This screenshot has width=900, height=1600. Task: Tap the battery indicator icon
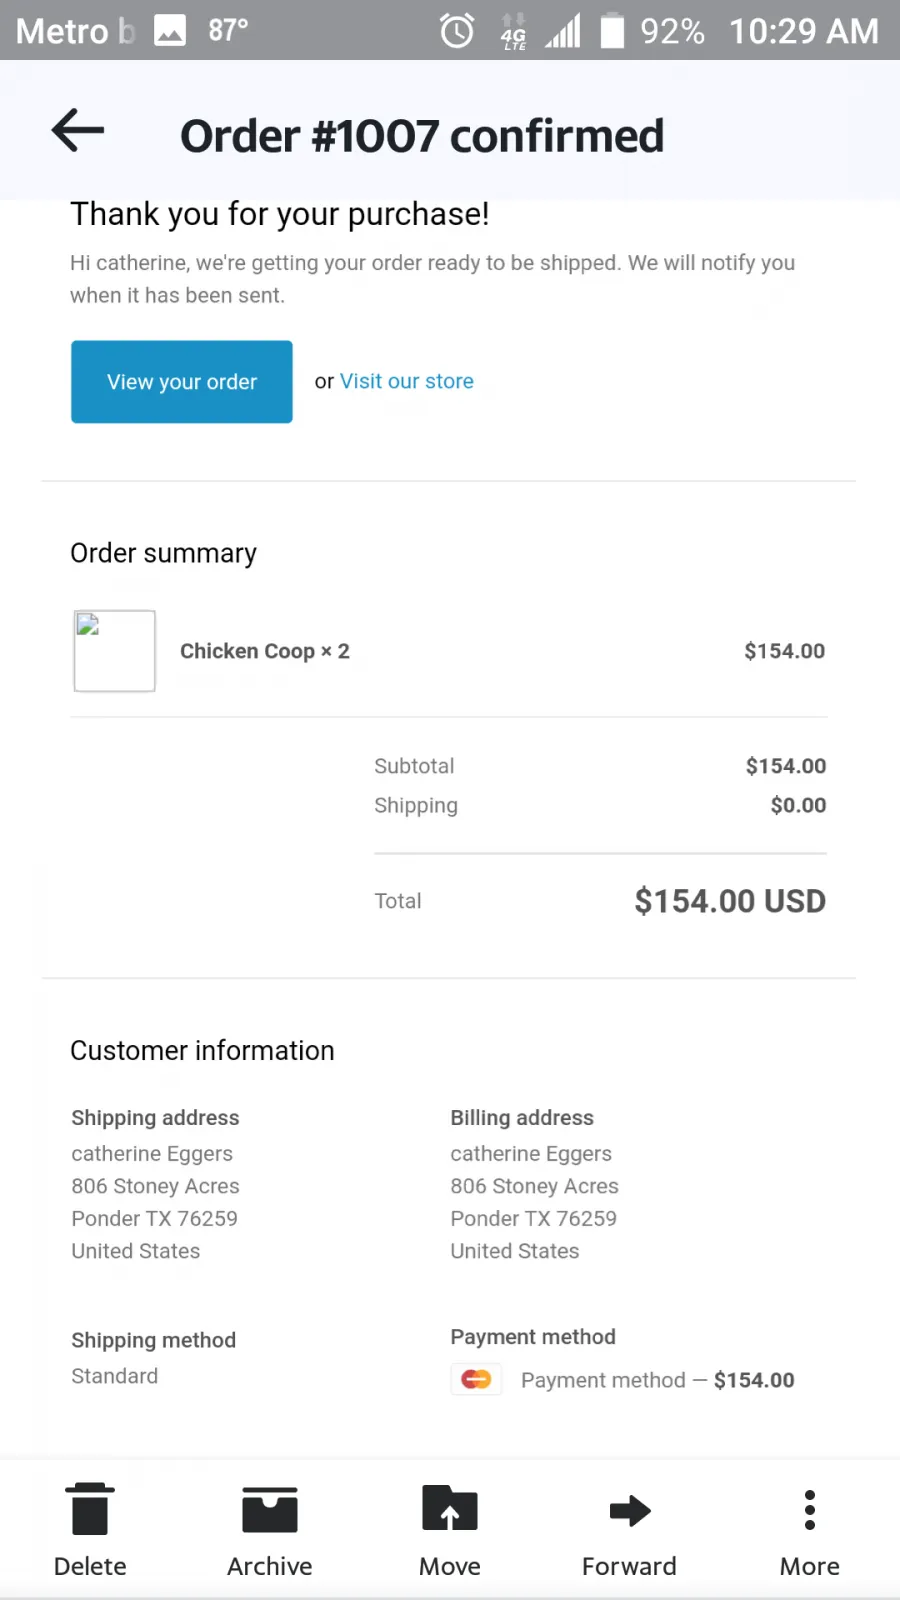click(612, 30)
